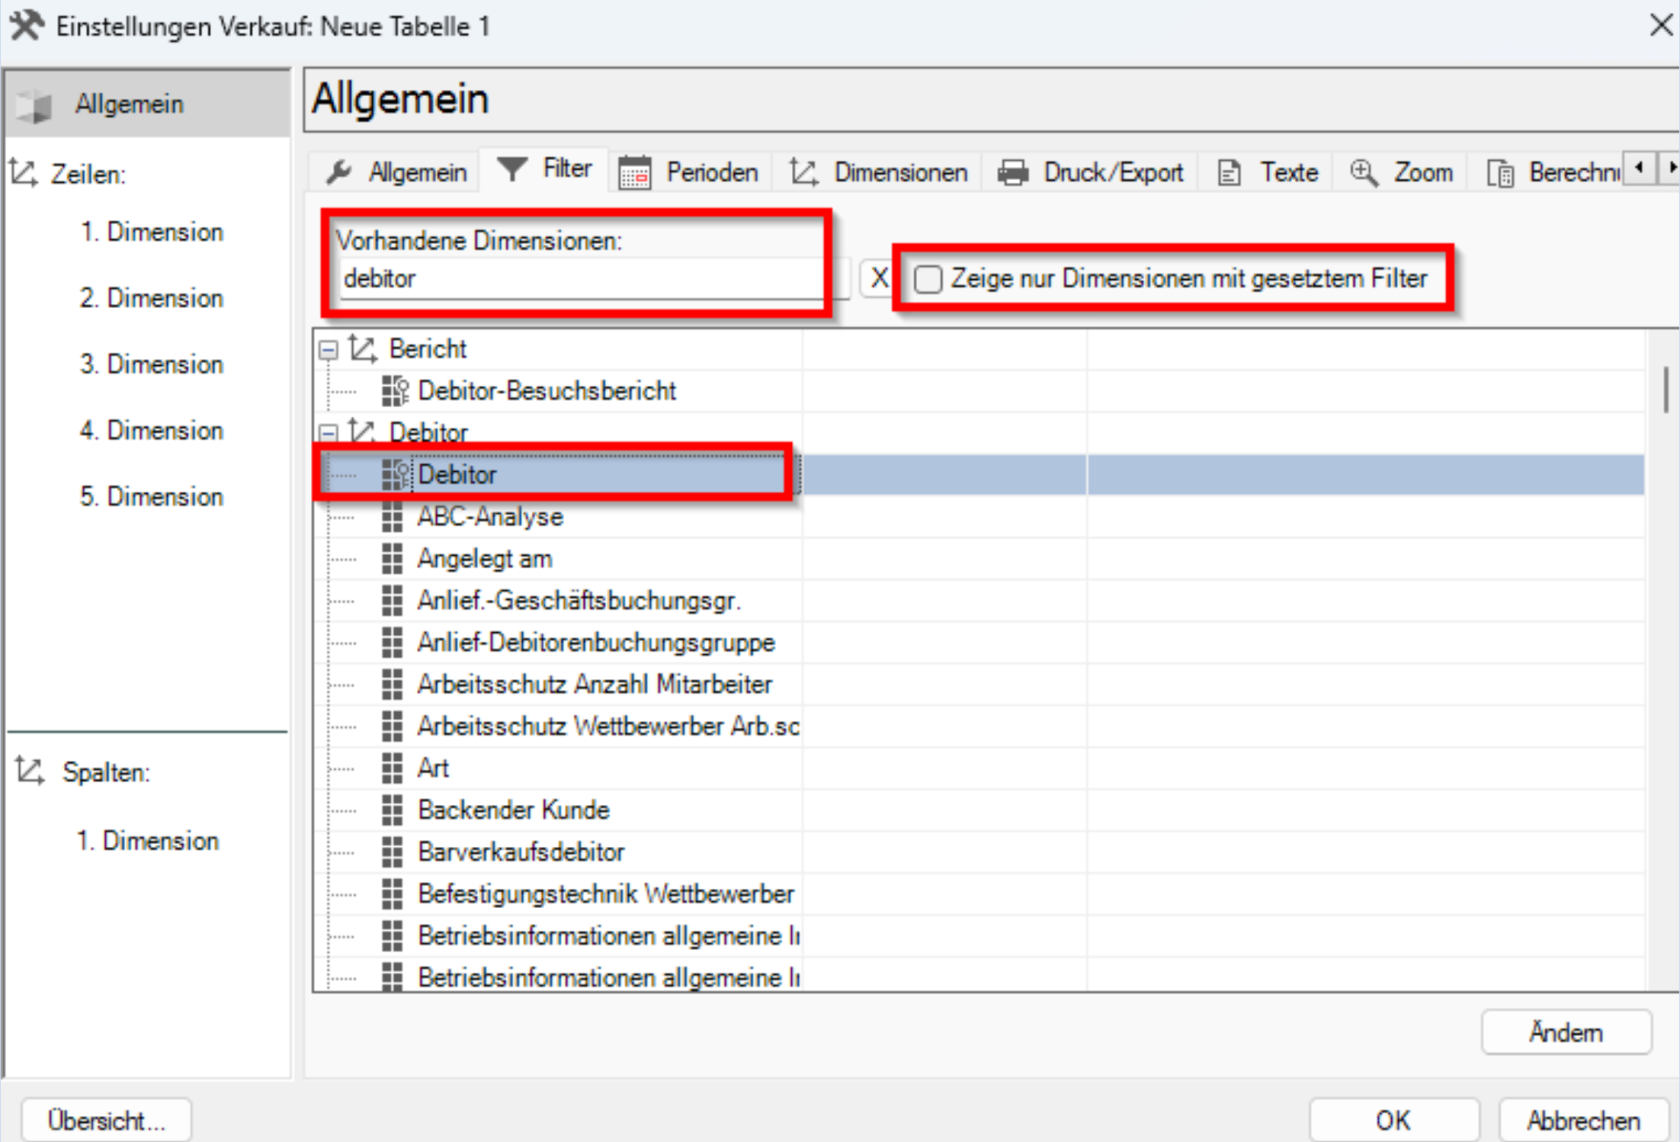Image resolution: width=1680 pixels, height=1142 pixels.
Task: Click the dimension list vertical scrollbar thumb
Action: [x=1665, y=389]
